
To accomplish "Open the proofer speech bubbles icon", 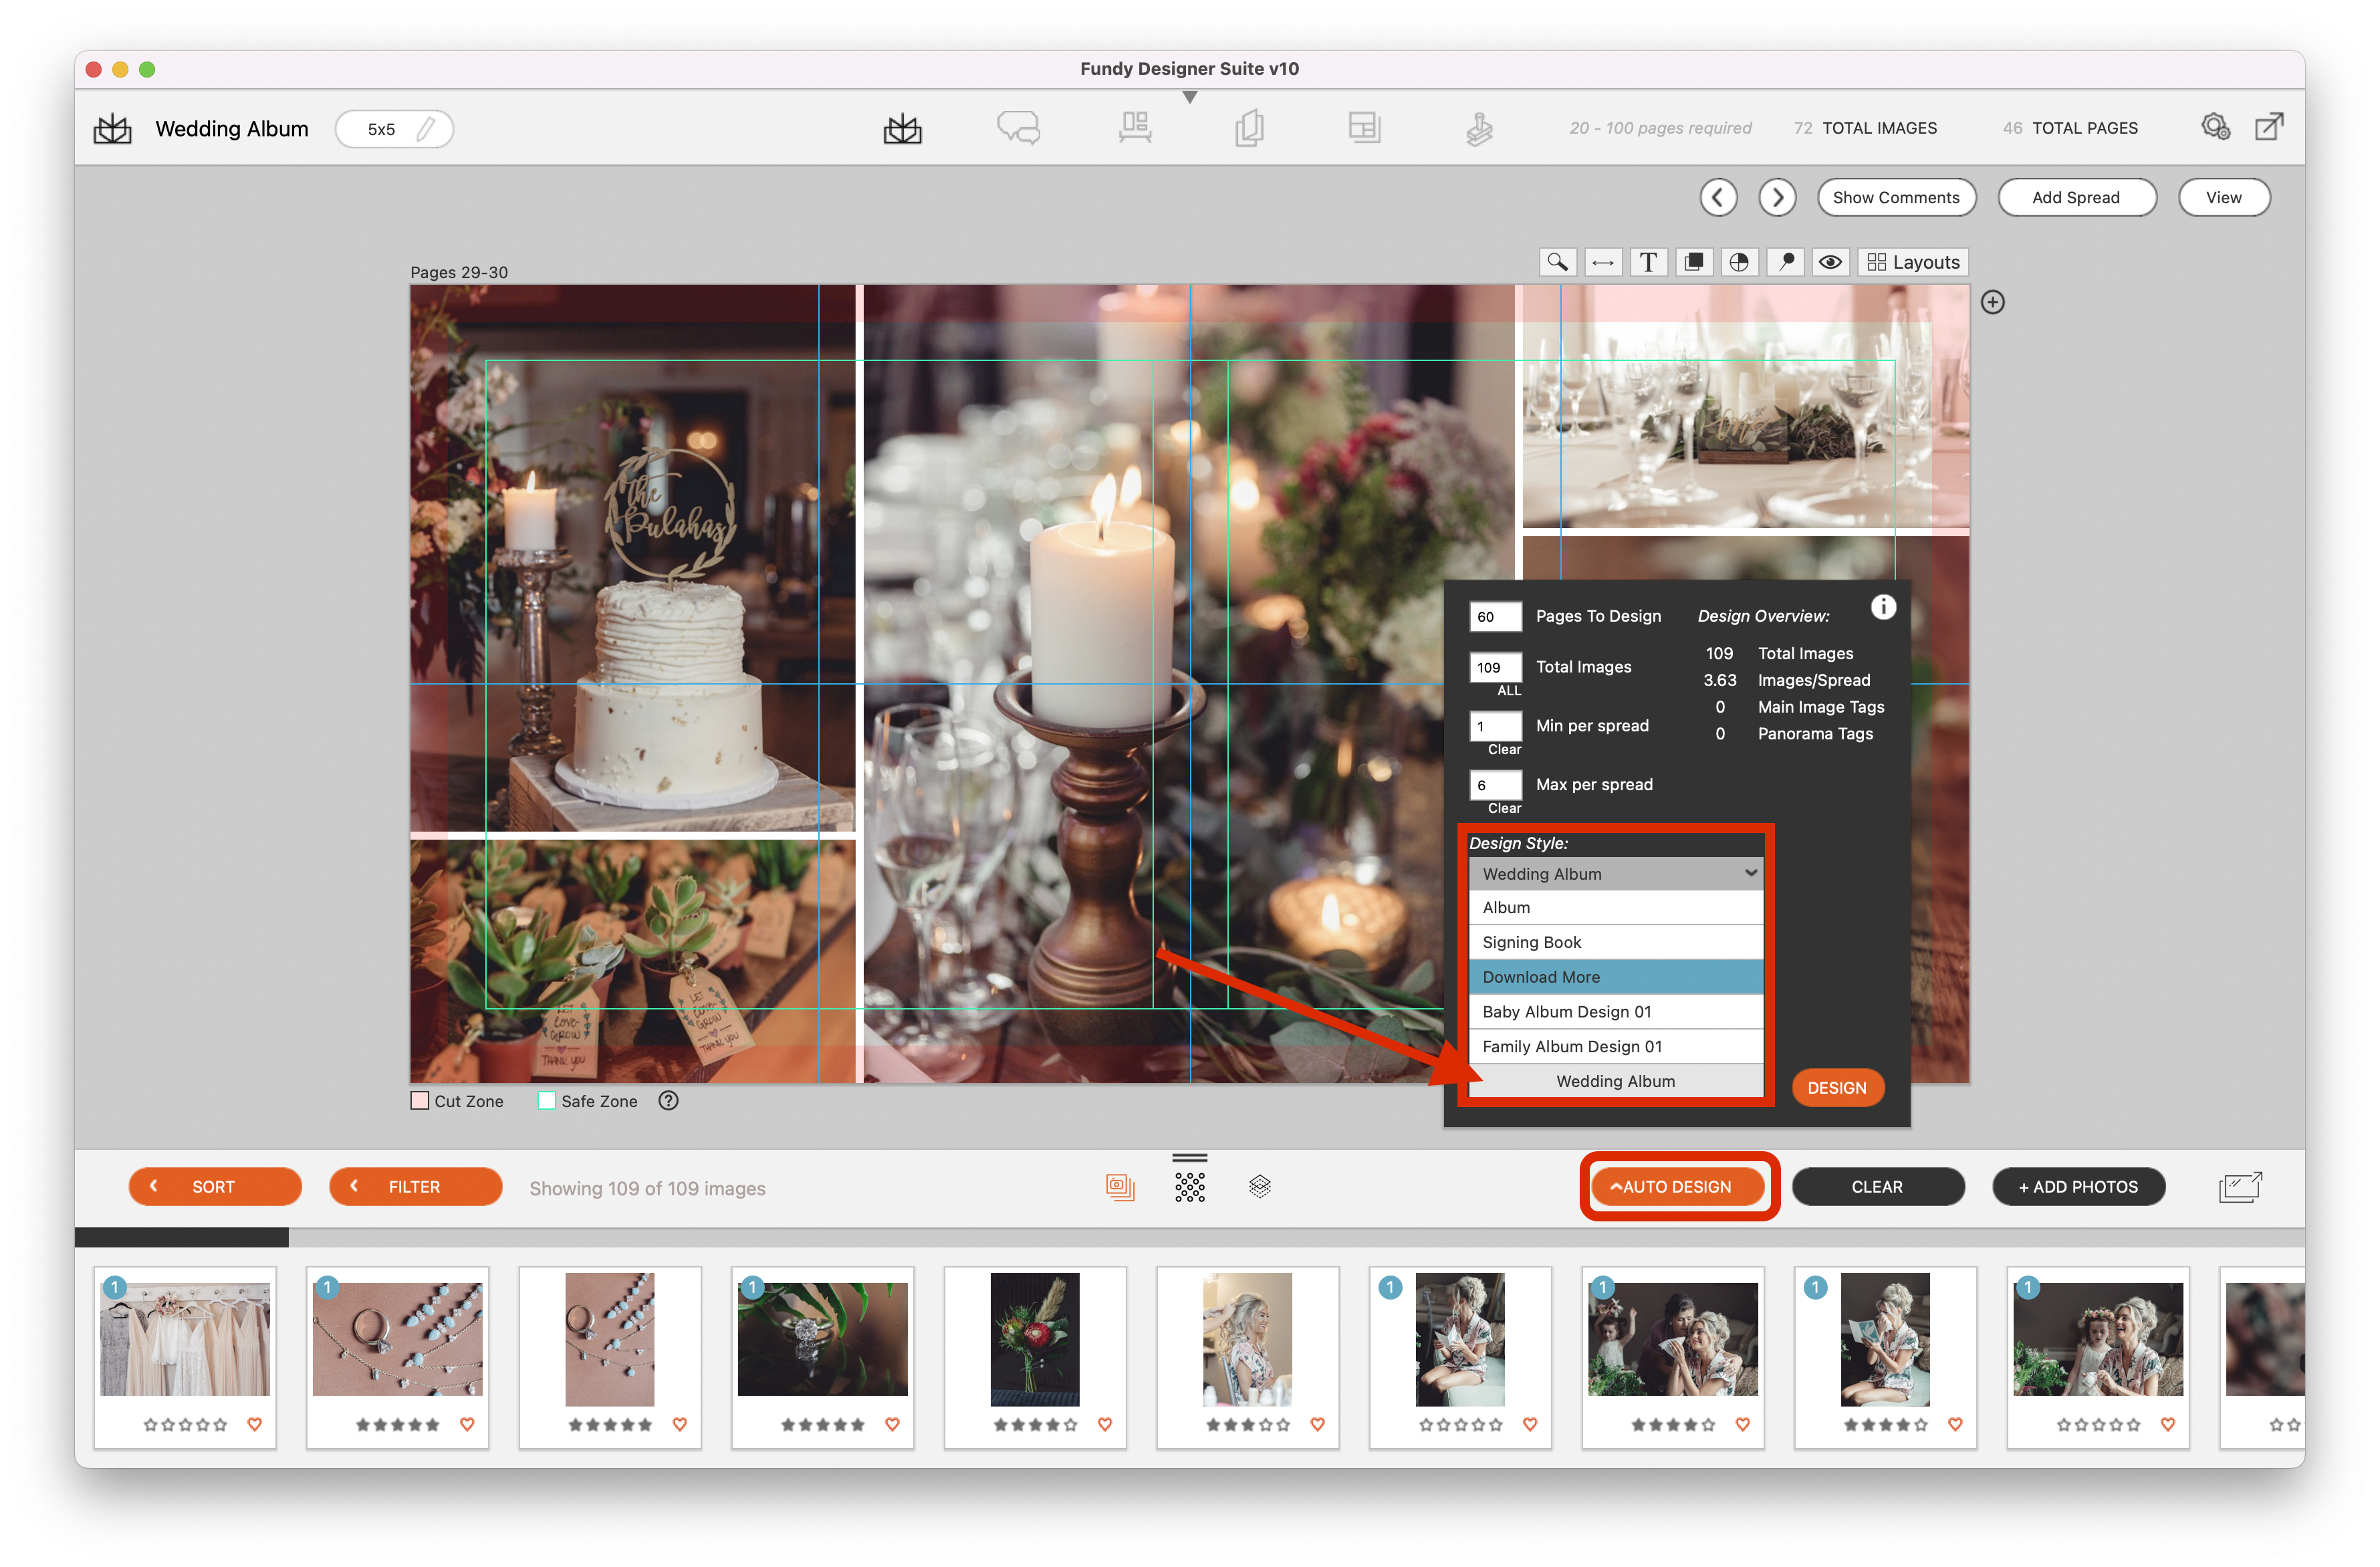I will [1018, 129].
